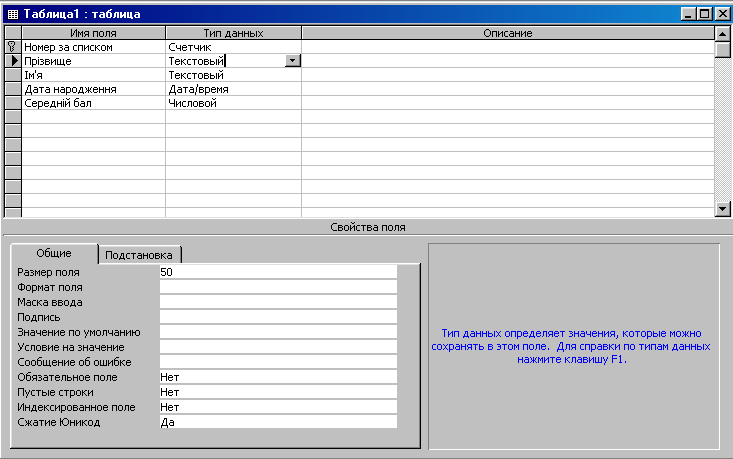Click the current row arrow selector for Прізвище

[x=13, y=61]
